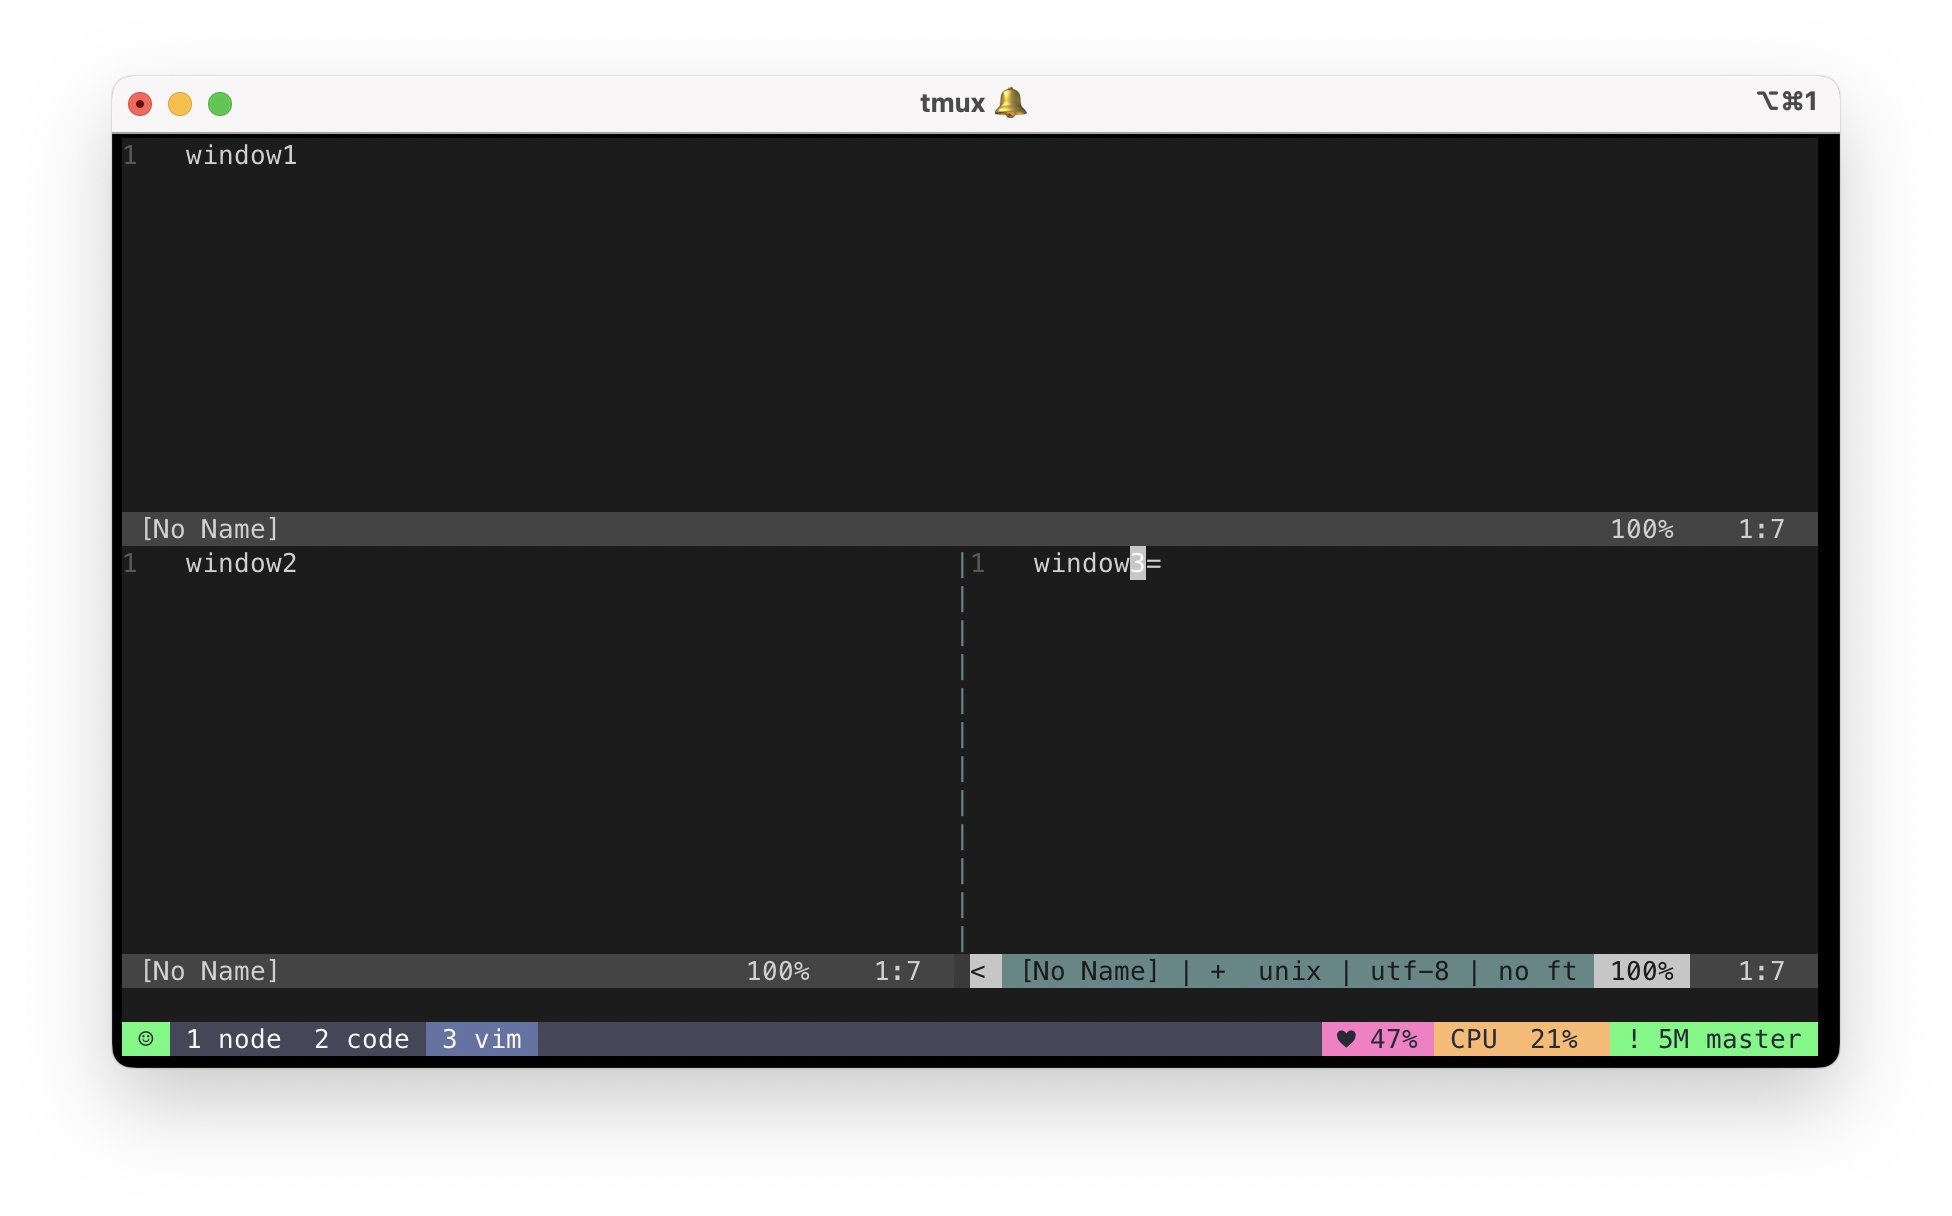
Task: Click the exclamation mark before 5M master
Action: point(1632,1039)
